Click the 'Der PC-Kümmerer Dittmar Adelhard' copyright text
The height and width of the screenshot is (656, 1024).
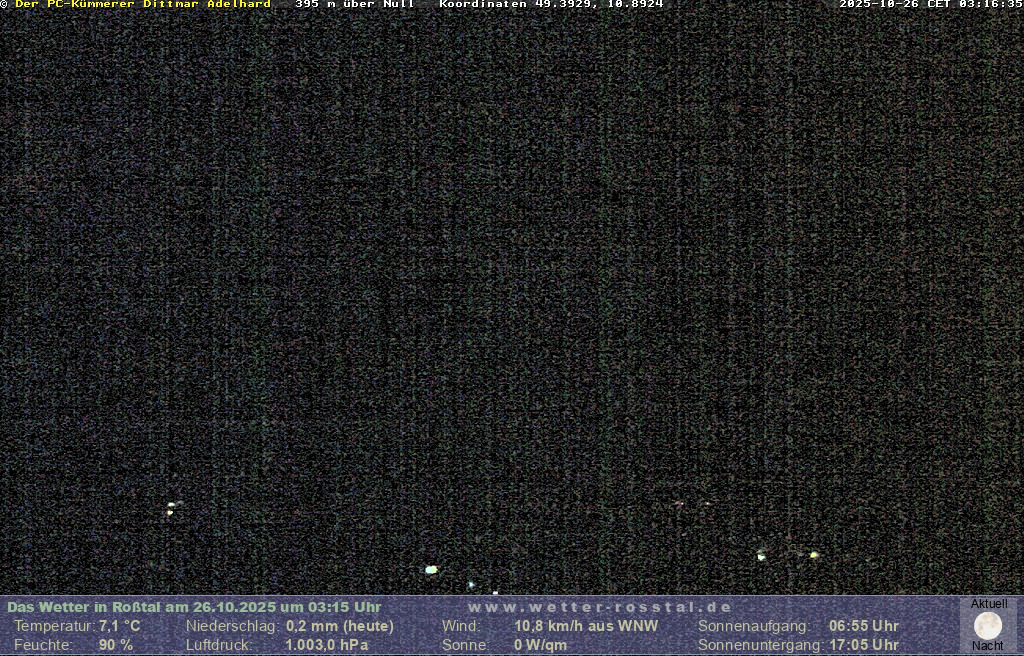142,5
